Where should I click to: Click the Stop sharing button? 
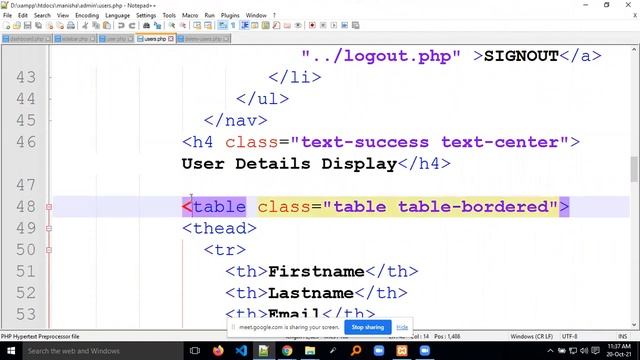pyautogui.click(x=368, y=327)
